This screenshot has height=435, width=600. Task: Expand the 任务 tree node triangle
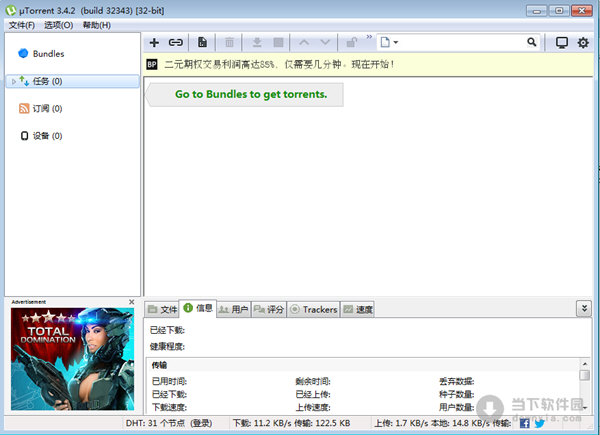(14, 81)
